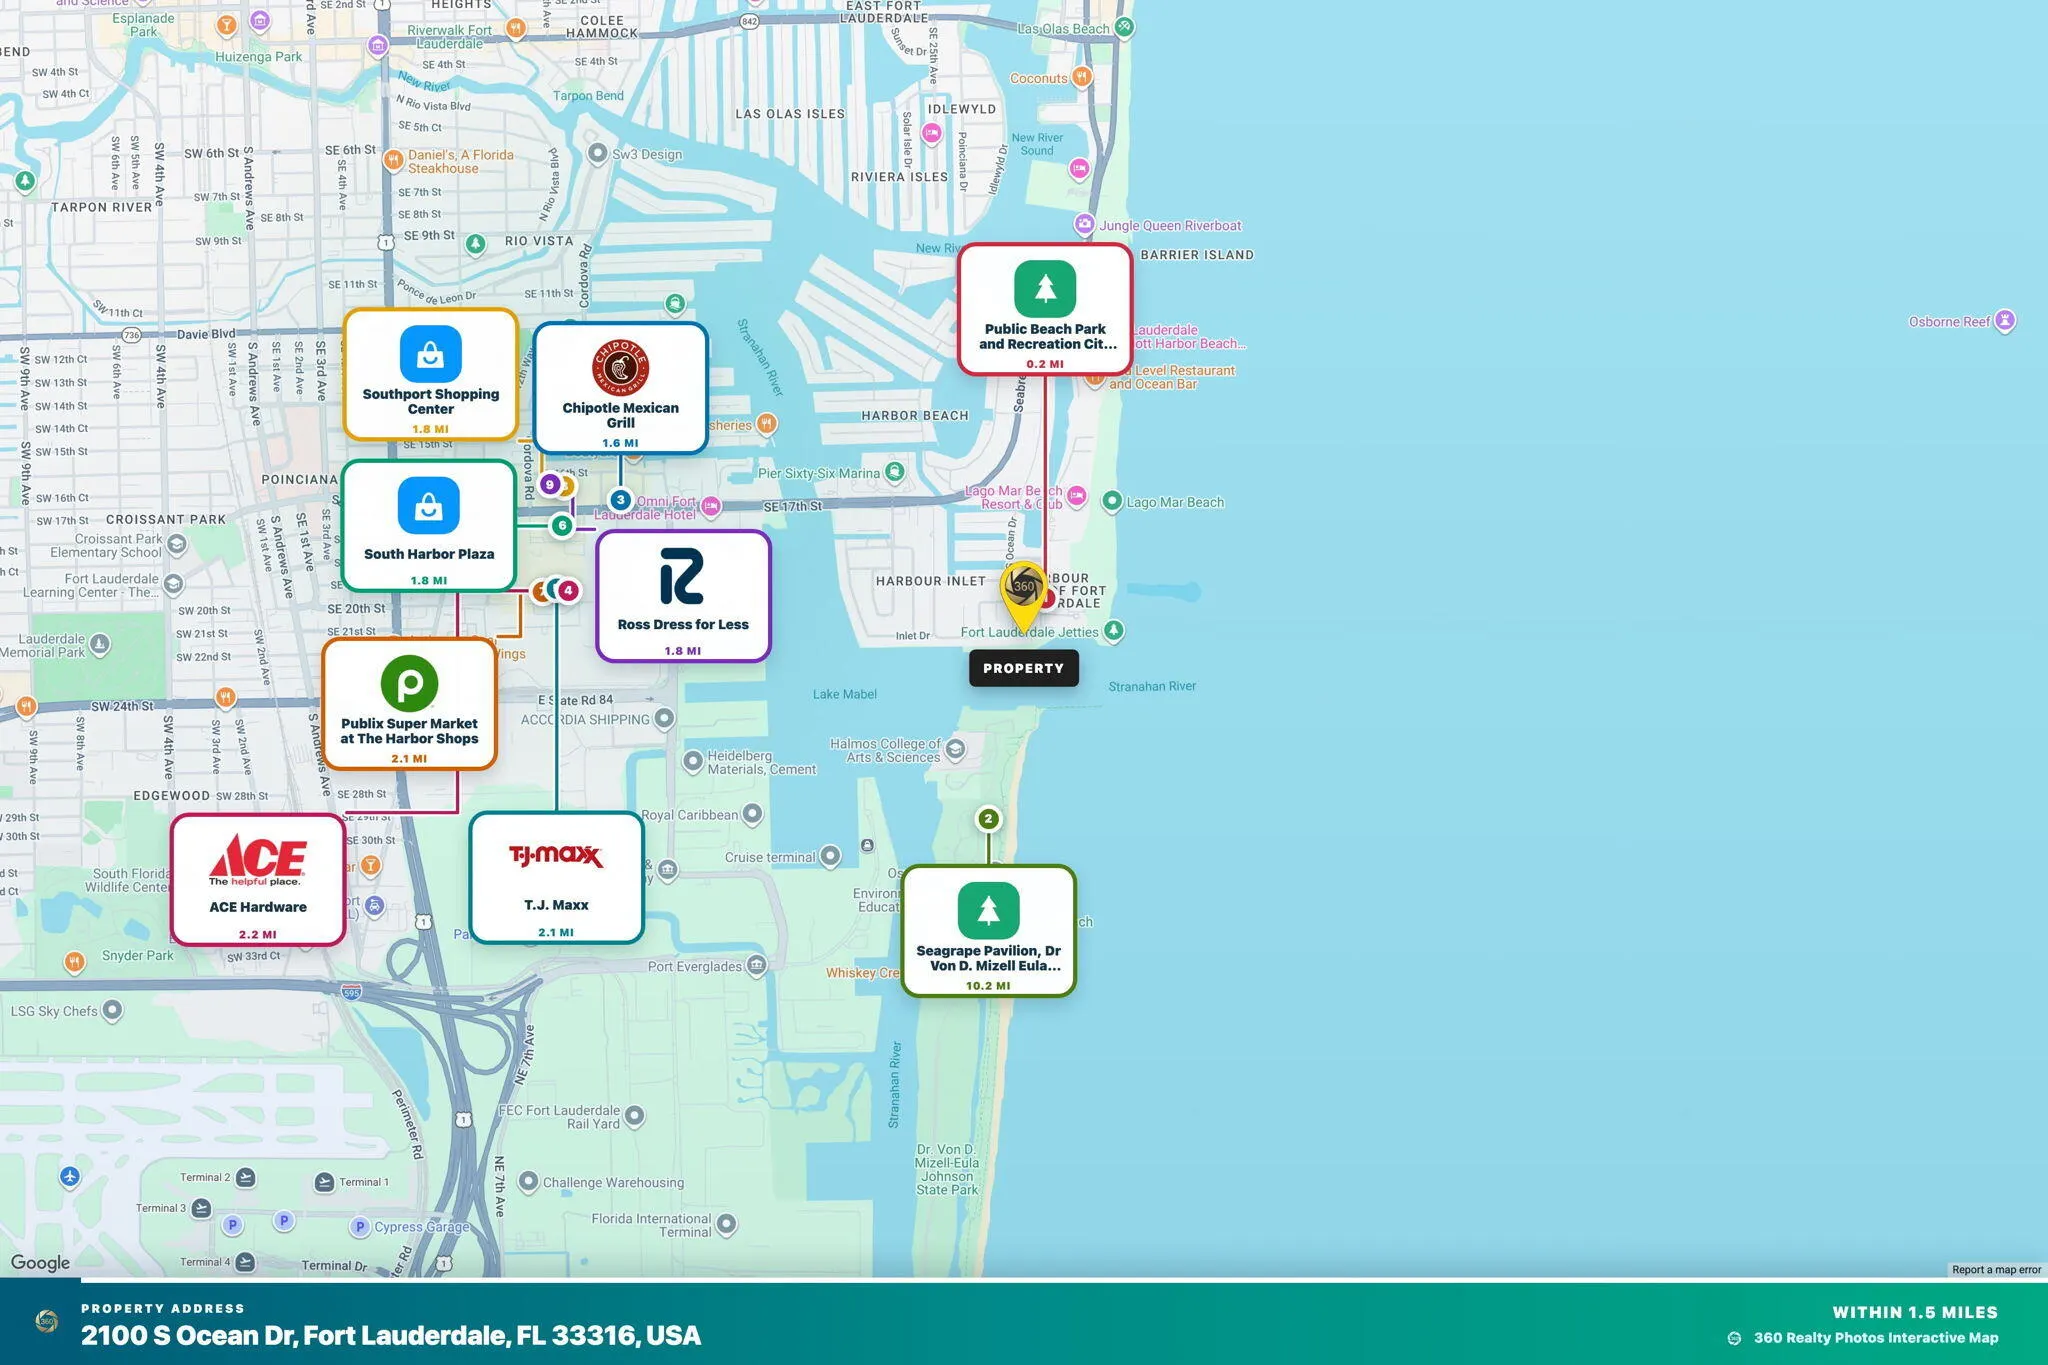Click the Royal Caribbean marker icon
This screenshot has width=2048, height=1365.
(x=753, y=814)
